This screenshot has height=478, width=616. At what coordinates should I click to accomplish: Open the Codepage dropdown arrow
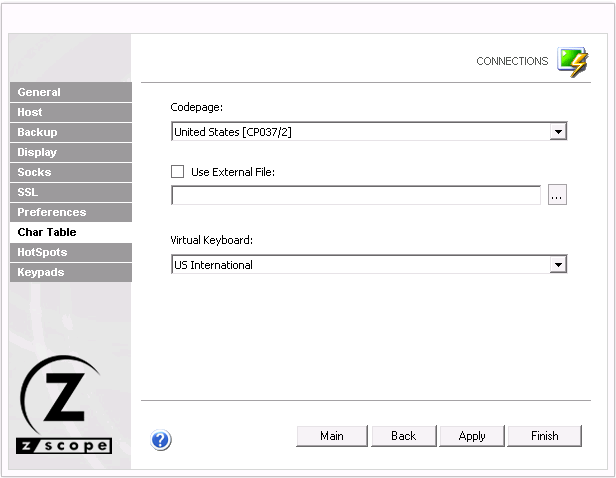(558, 132)
